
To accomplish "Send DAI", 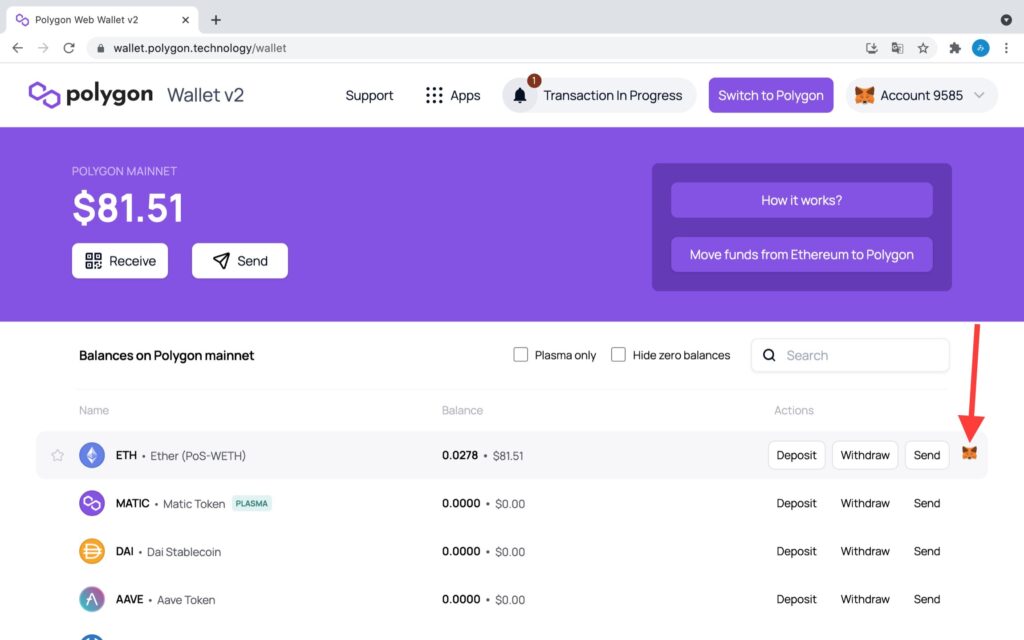I will coord(927,551).
